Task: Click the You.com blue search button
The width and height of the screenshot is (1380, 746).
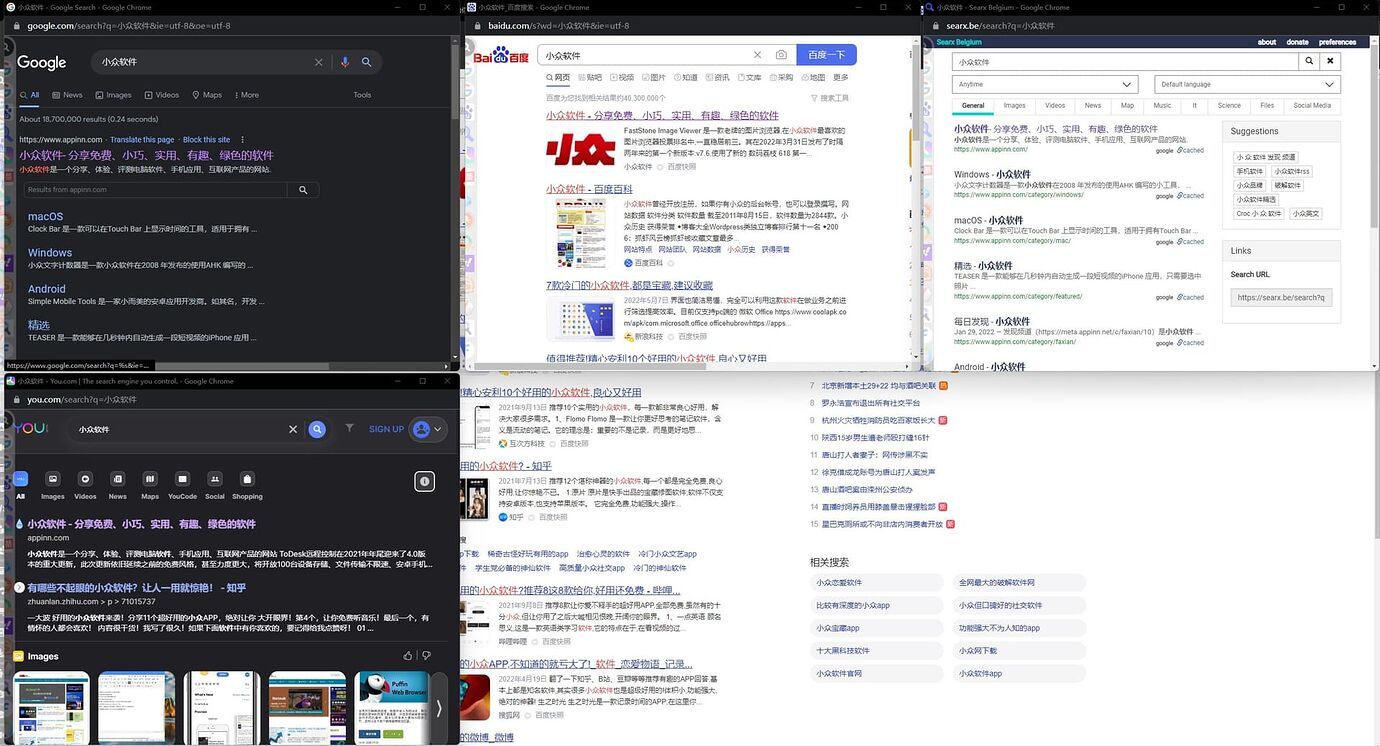Action: [317, 429]
